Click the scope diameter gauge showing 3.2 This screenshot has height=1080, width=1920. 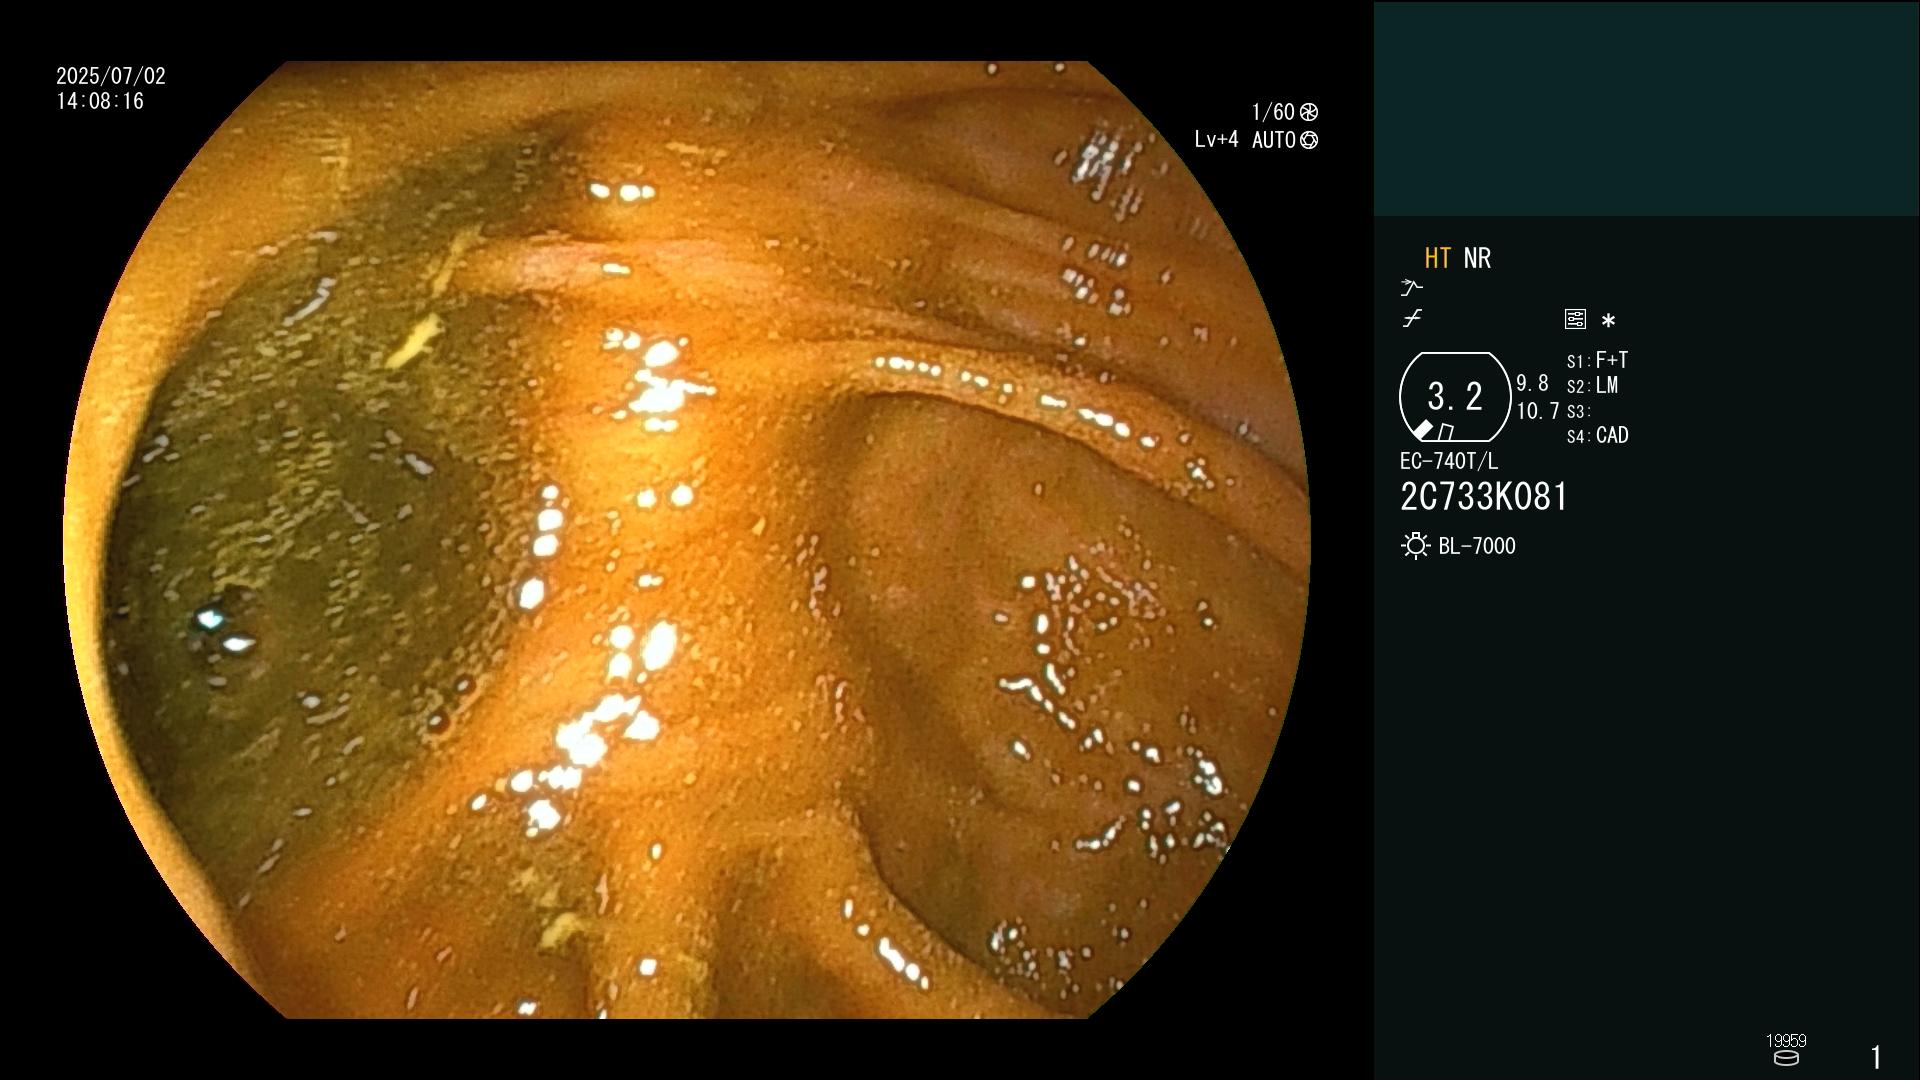point(1455,397)
